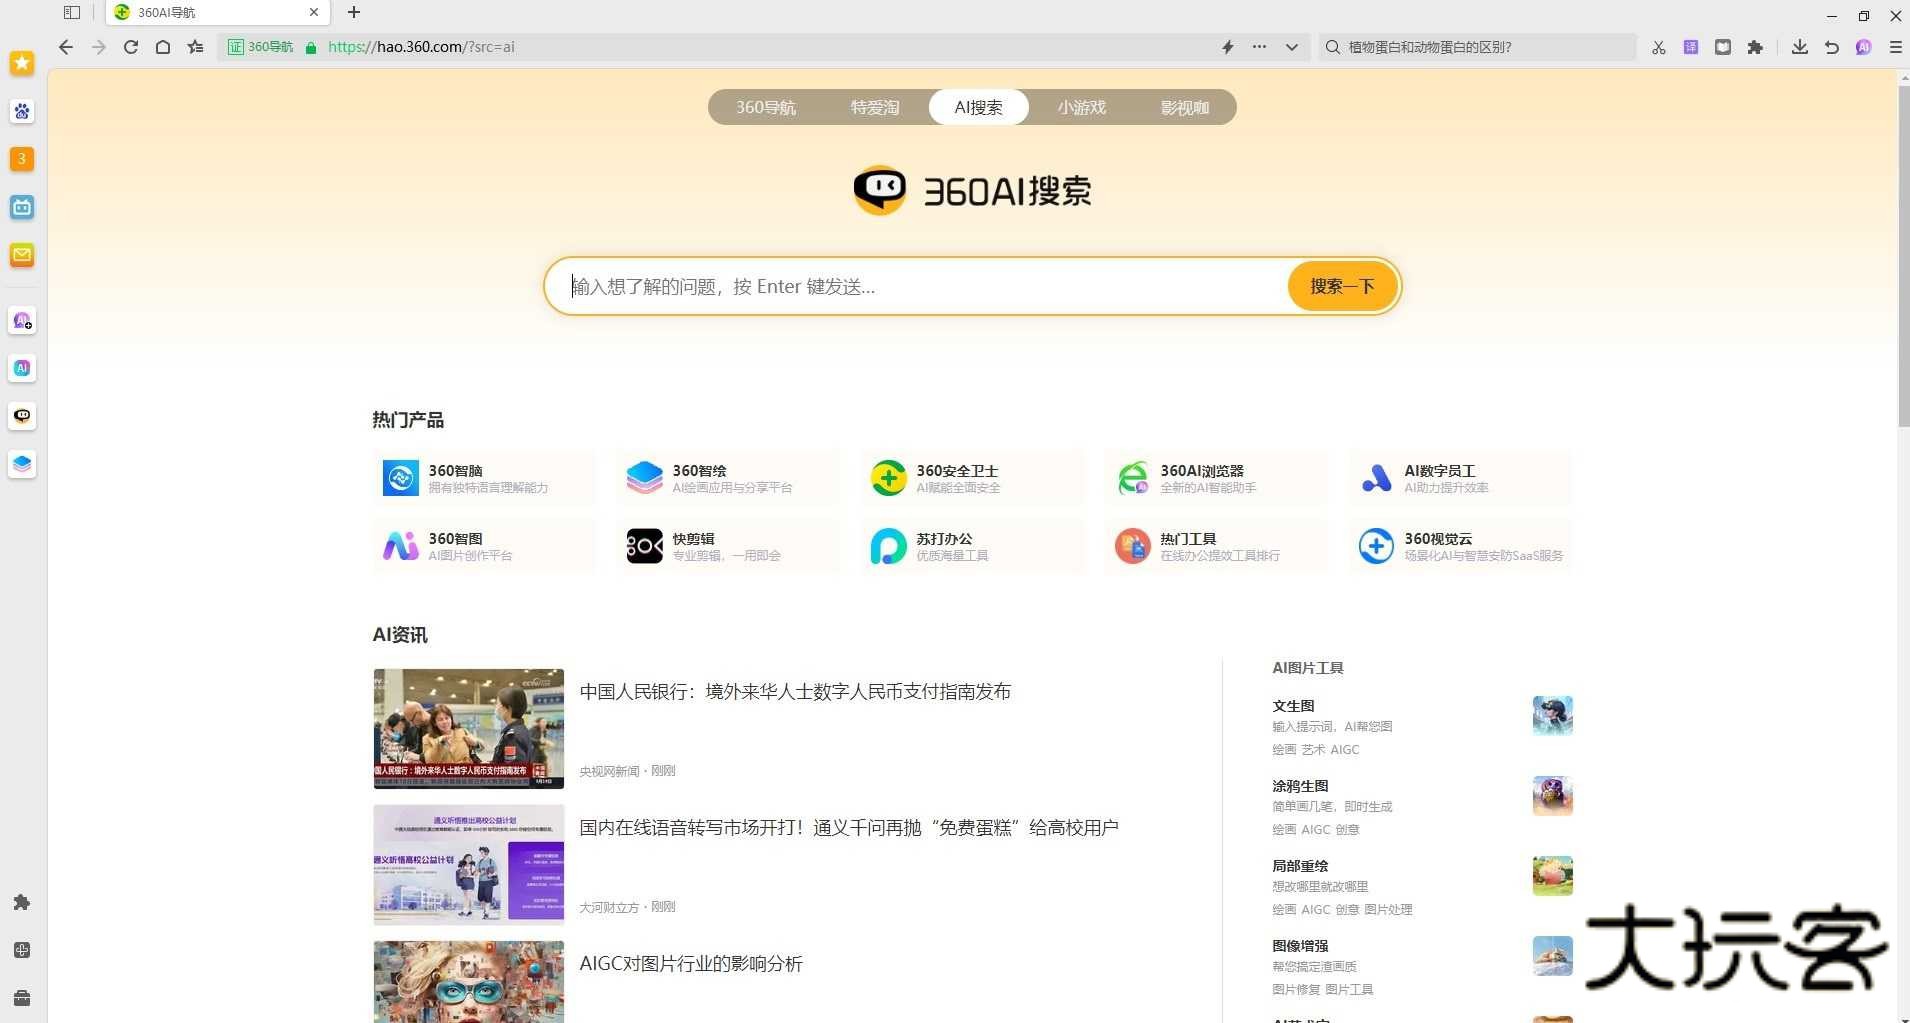Focus the 360AI search question input field
The image size is (1910, 1023).
pos(920,287)
